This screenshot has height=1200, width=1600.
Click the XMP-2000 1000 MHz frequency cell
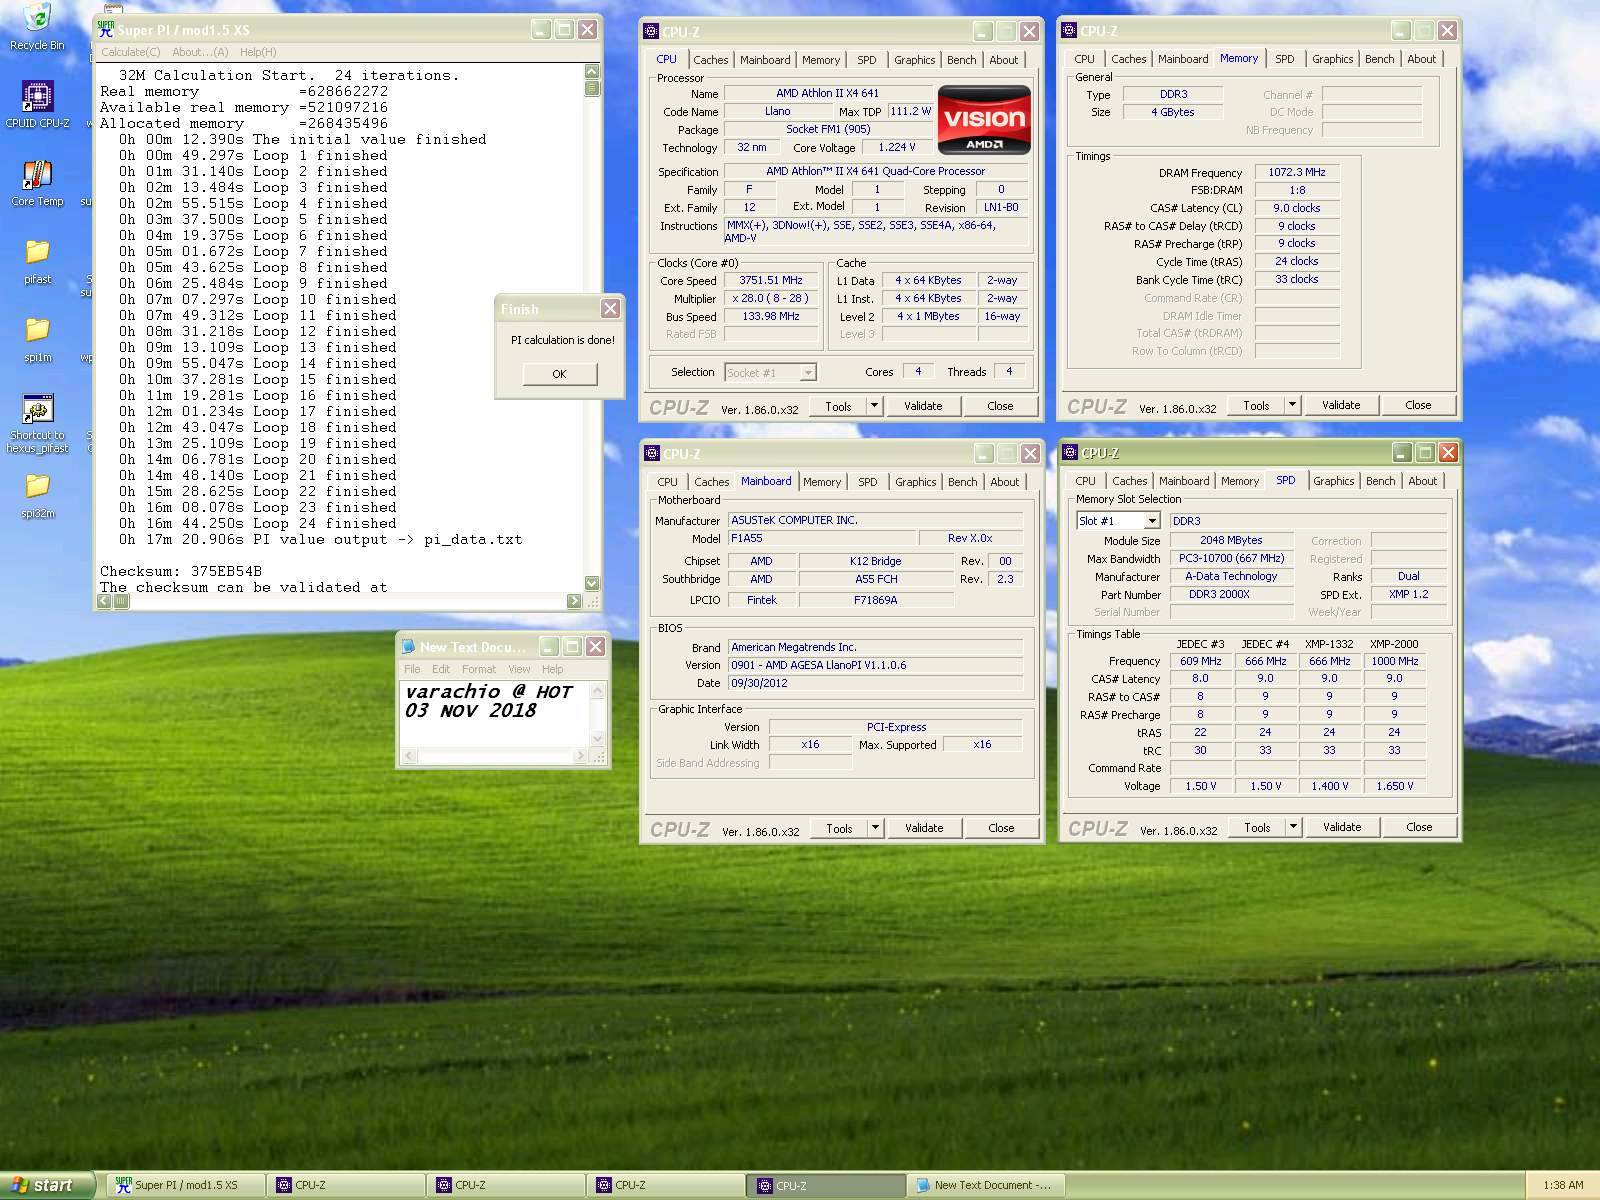tap(1395, 661)
